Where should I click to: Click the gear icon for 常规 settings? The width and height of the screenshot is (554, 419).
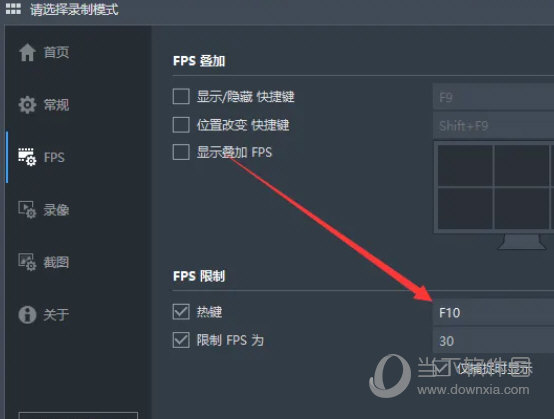click(x=27, y=105)
